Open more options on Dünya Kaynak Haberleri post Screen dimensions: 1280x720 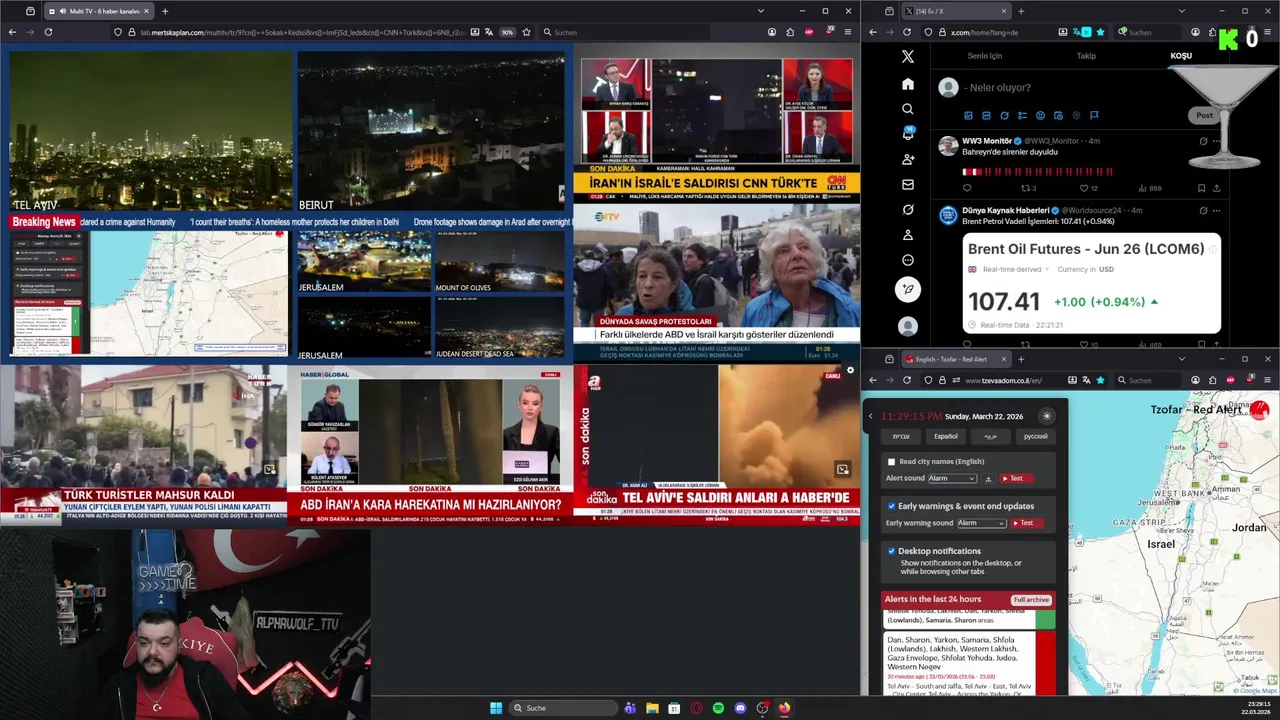[1216, 211]
